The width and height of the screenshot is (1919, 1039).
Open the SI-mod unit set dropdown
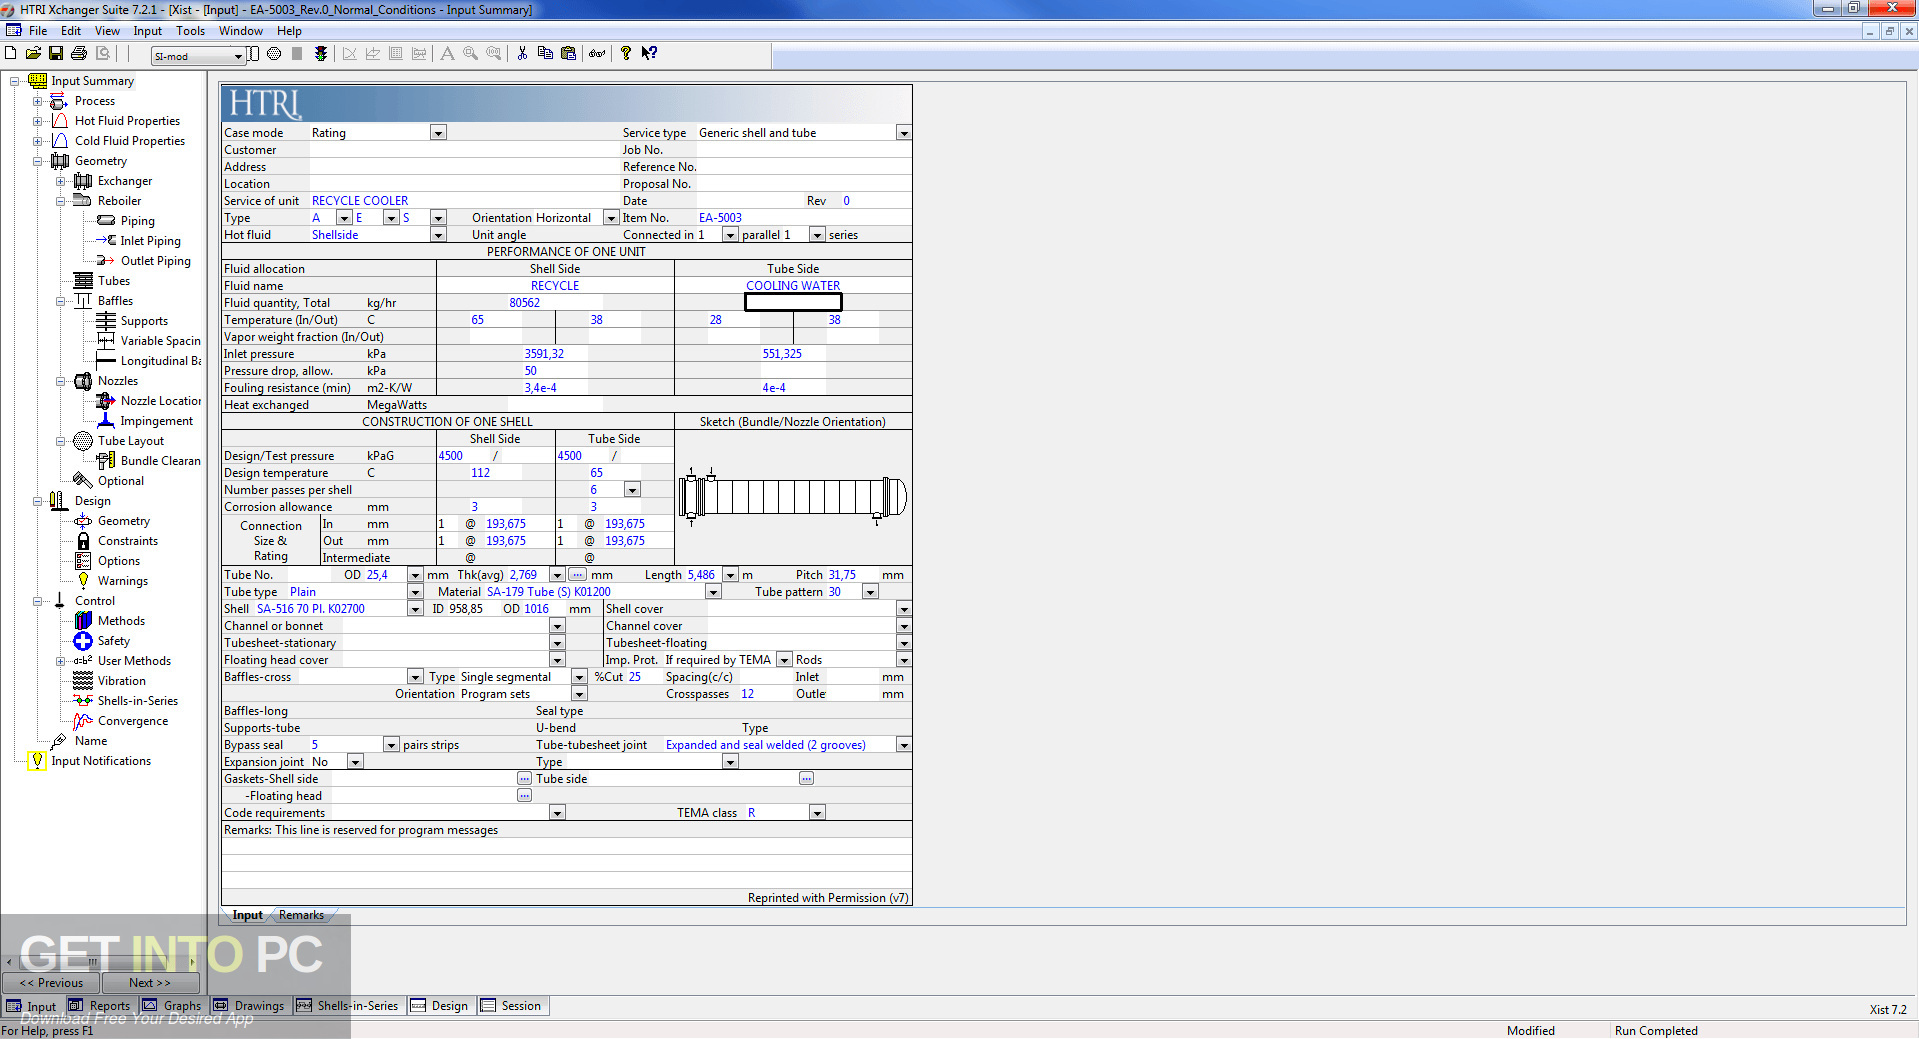pyautogui.click(x=238, y=56)
